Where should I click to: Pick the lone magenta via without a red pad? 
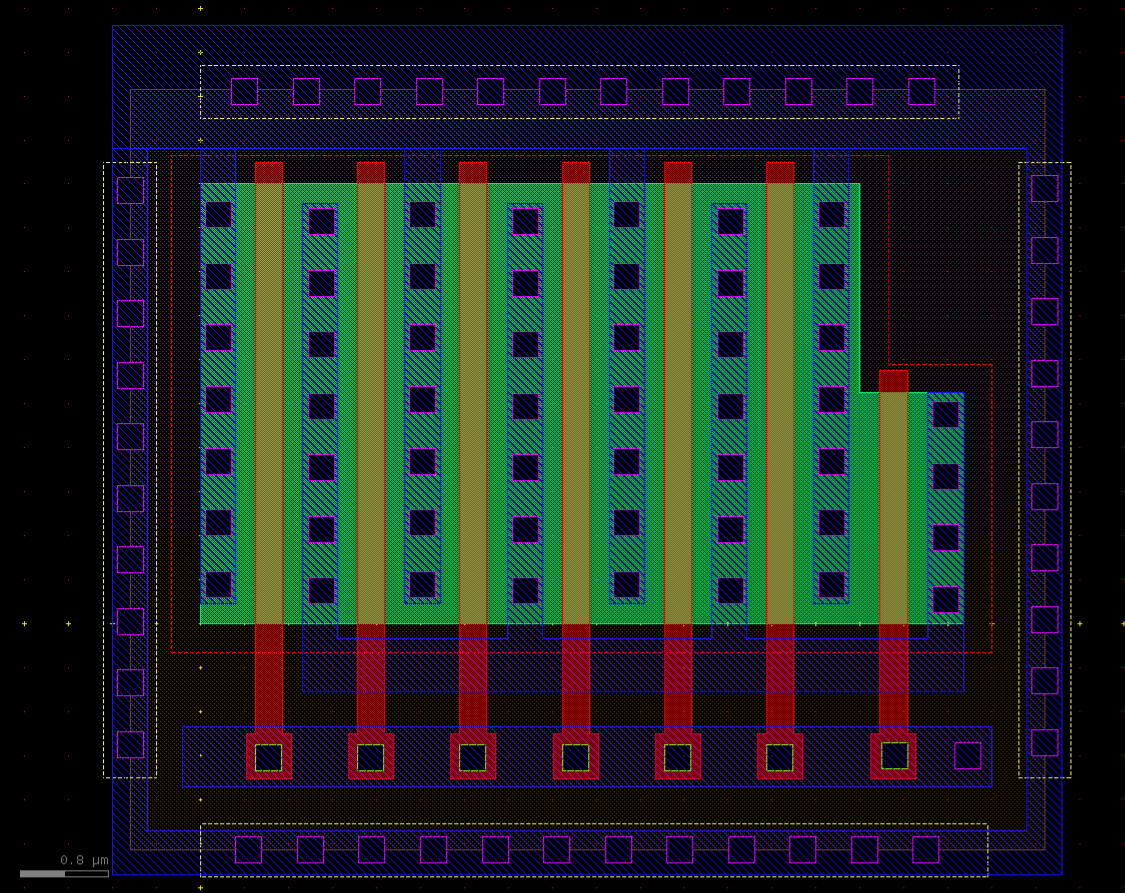967,755
